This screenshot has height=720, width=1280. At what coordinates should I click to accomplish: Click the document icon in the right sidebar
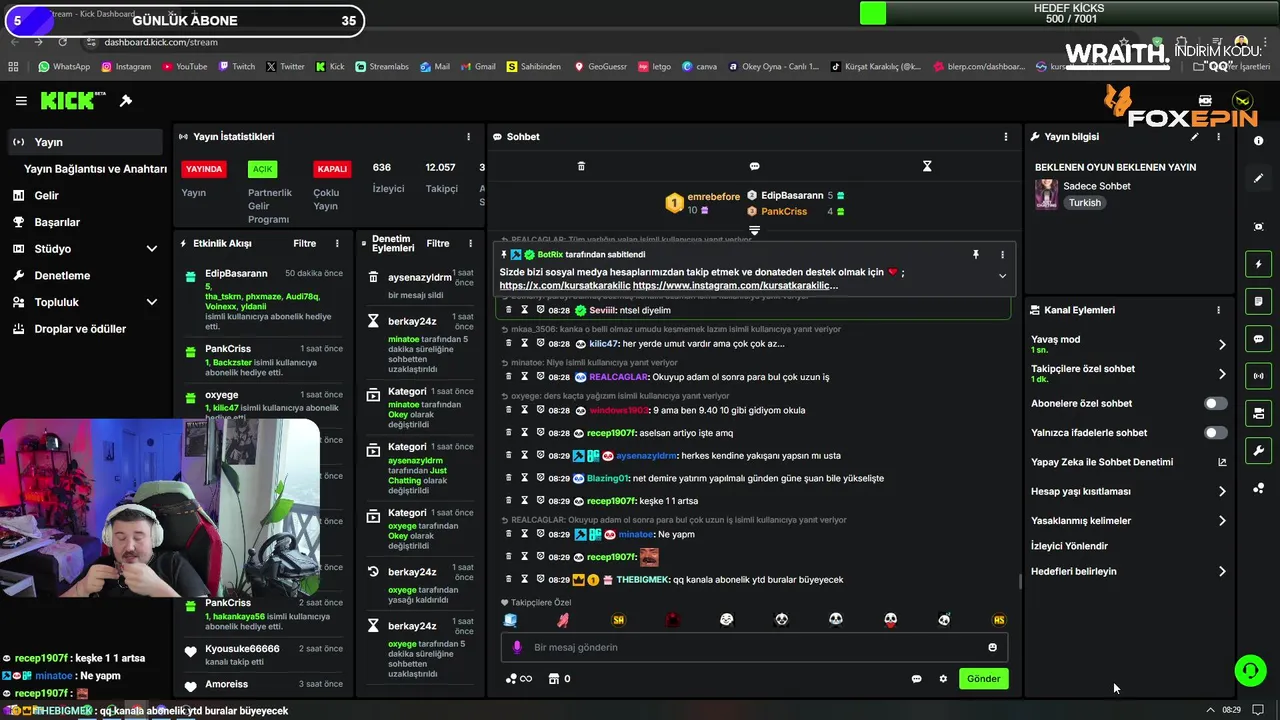click(1258, 301)
